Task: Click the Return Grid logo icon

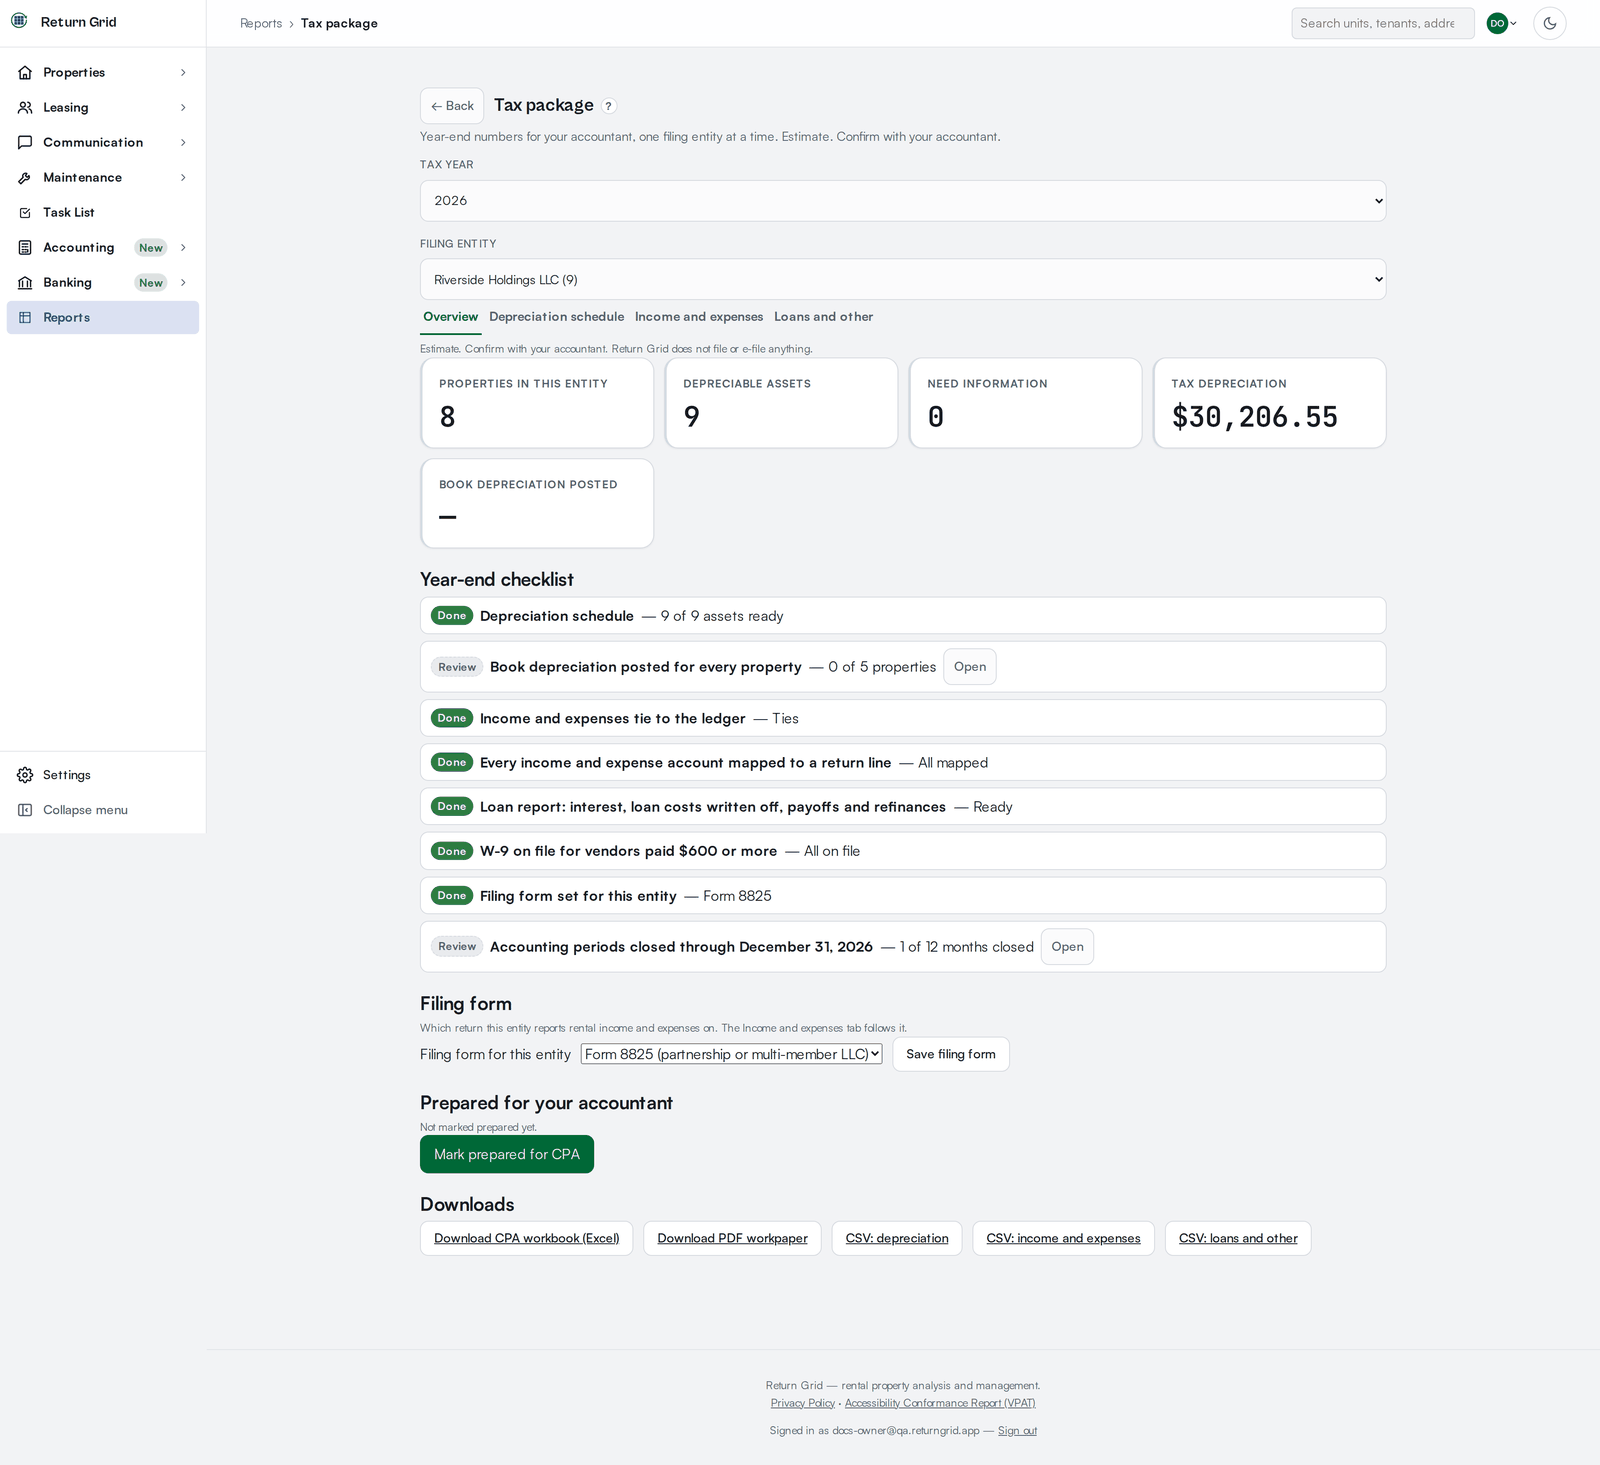Action: (19, 21)
